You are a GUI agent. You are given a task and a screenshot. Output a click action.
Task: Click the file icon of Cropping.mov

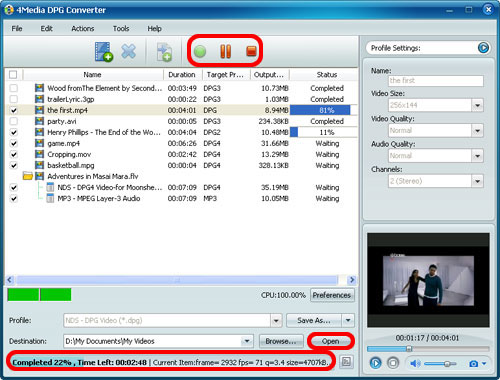click(39, 154)
